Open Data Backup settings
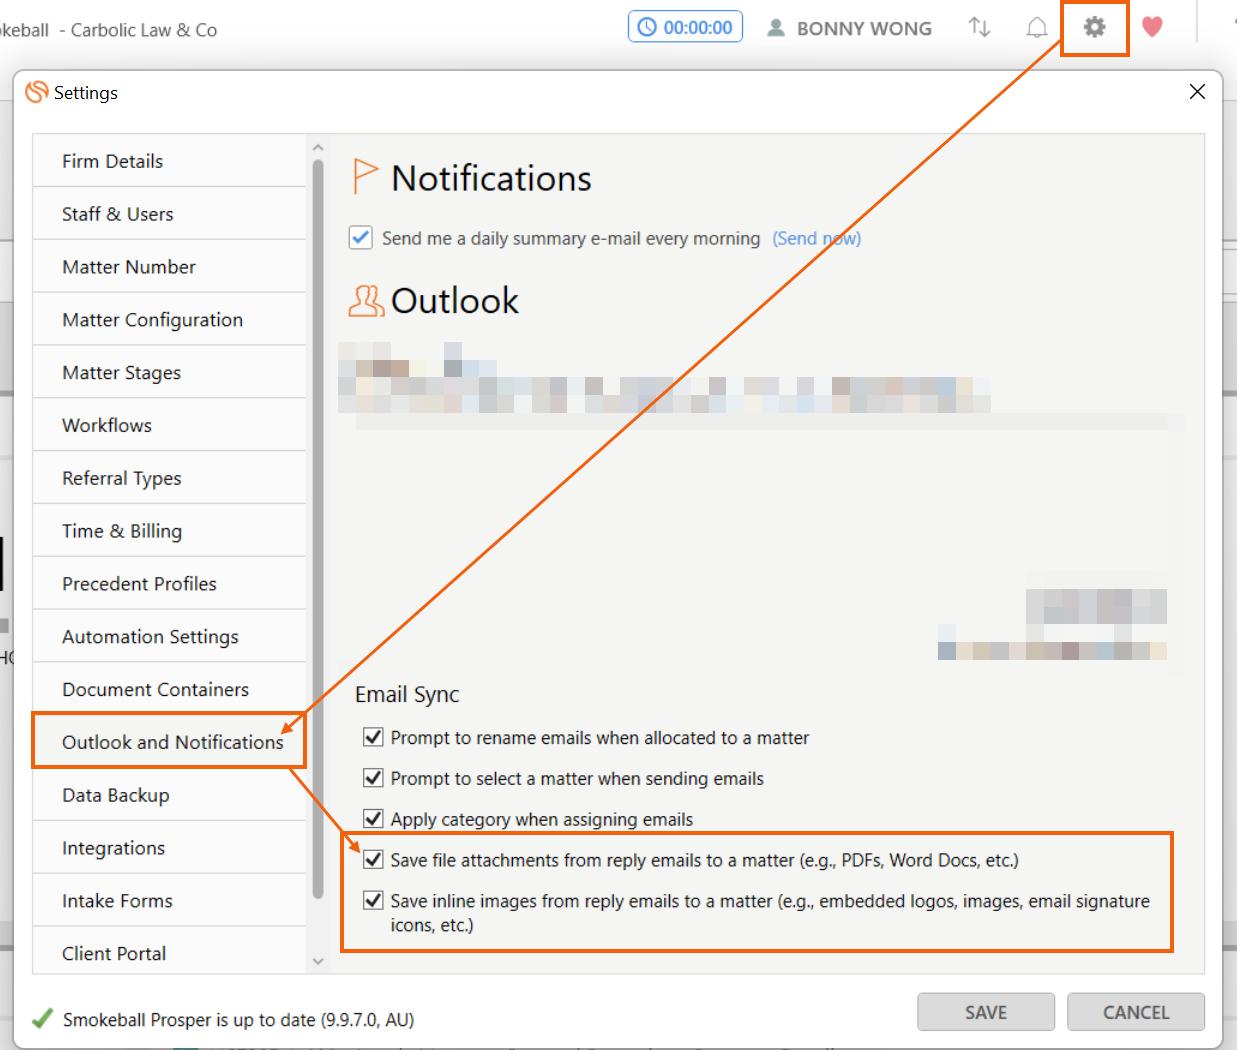The width and height of the screenshot is (1237, 1050). [169, 795]
